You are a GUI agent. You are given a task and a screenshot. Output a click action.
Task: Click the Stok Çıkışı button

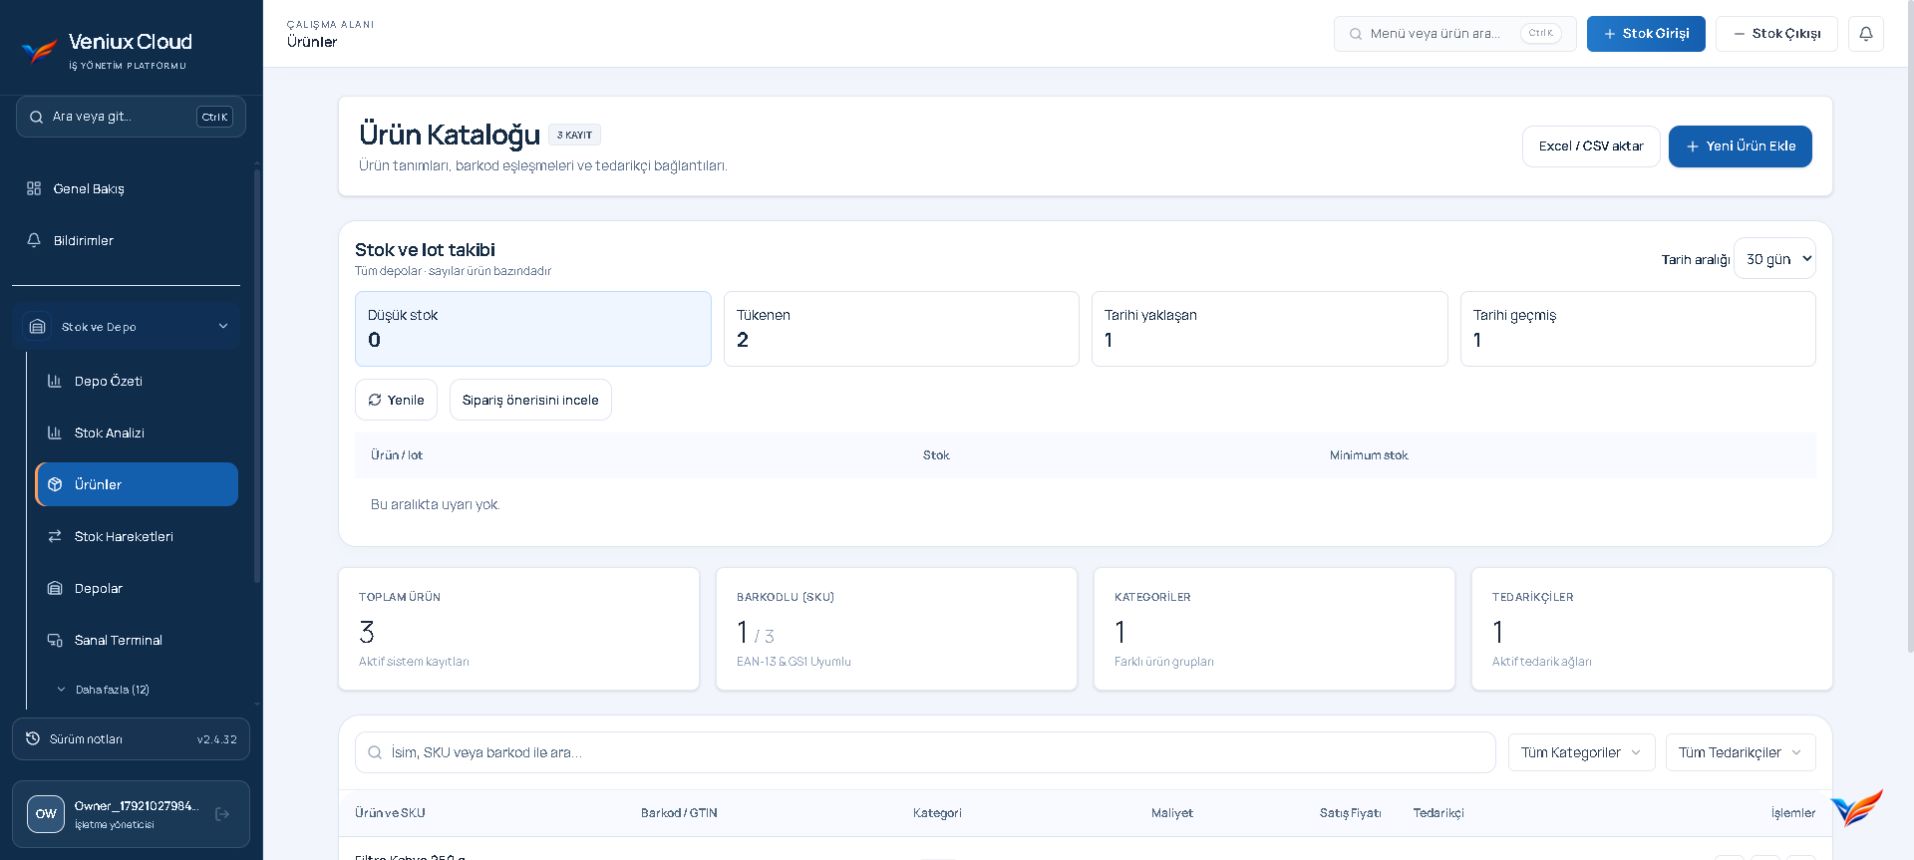pyautogui.click(x=1776, y=34)
